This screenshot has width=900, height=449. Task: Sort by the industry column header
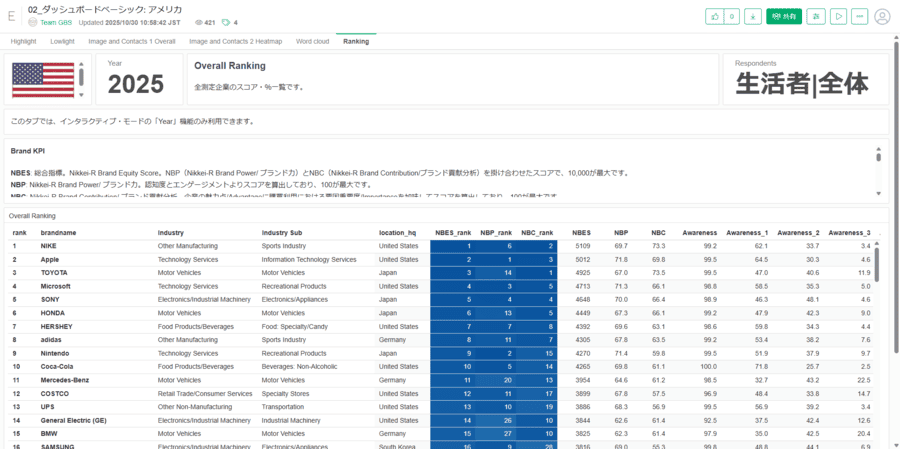pos(170,233)
